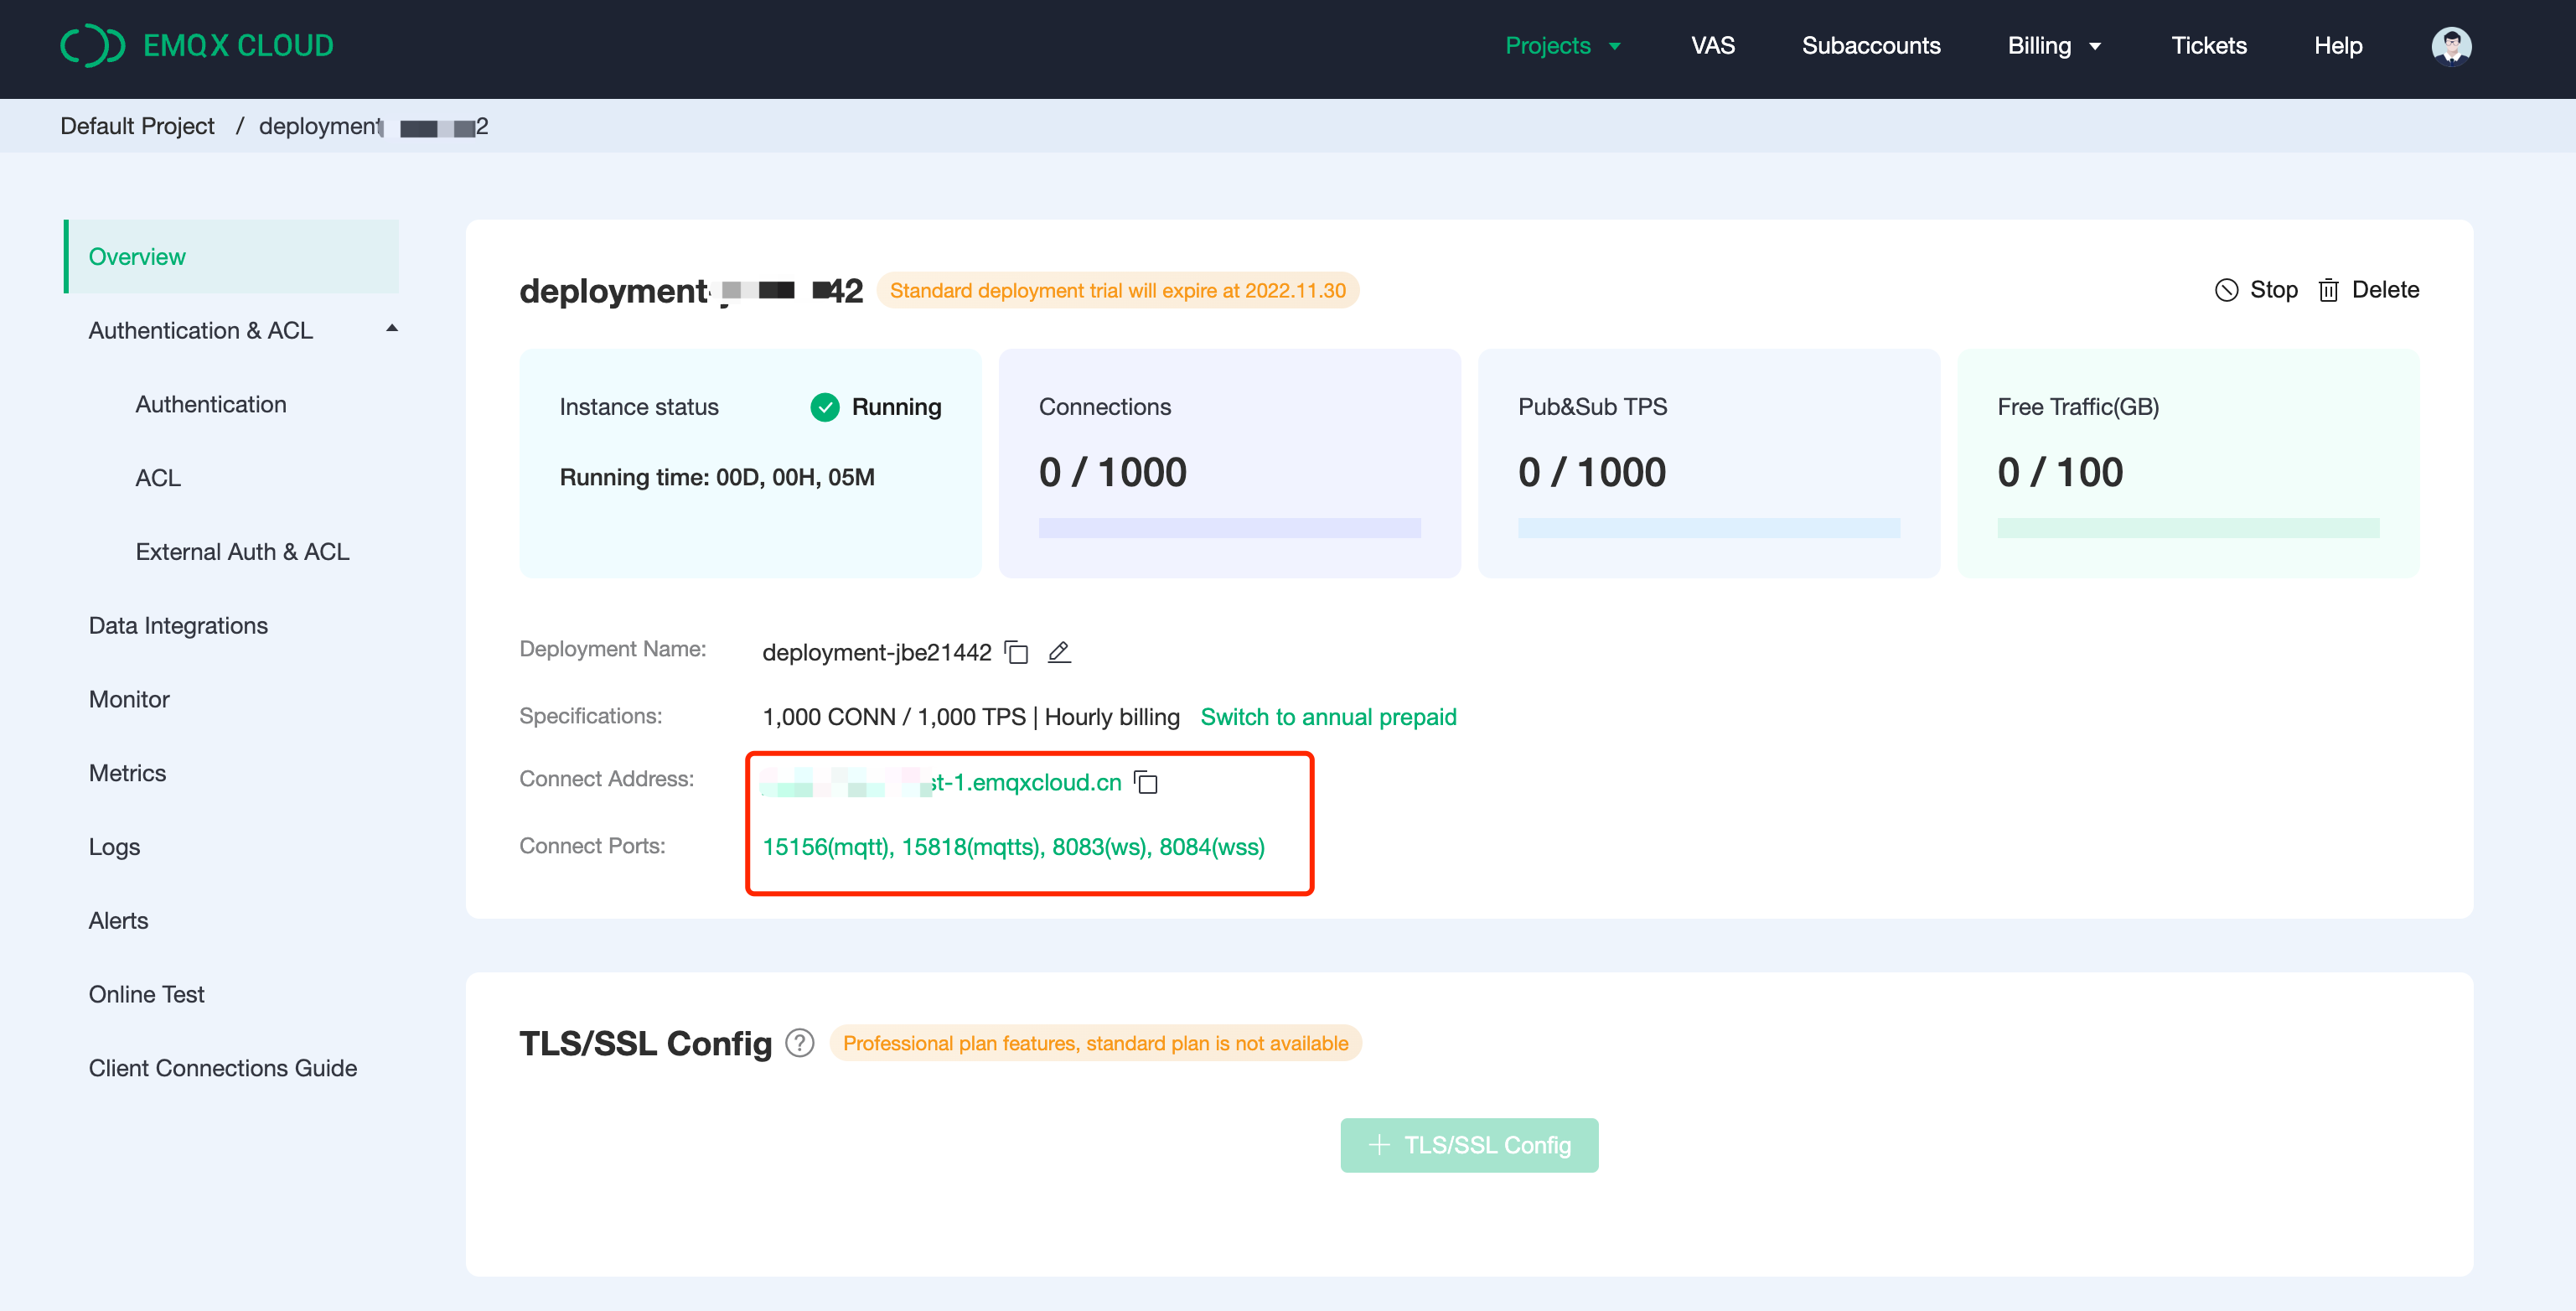Select External Auth & ACL in sidebar
The height and width of the screenshot is (1311, 2576).
[x=242, y=551]
